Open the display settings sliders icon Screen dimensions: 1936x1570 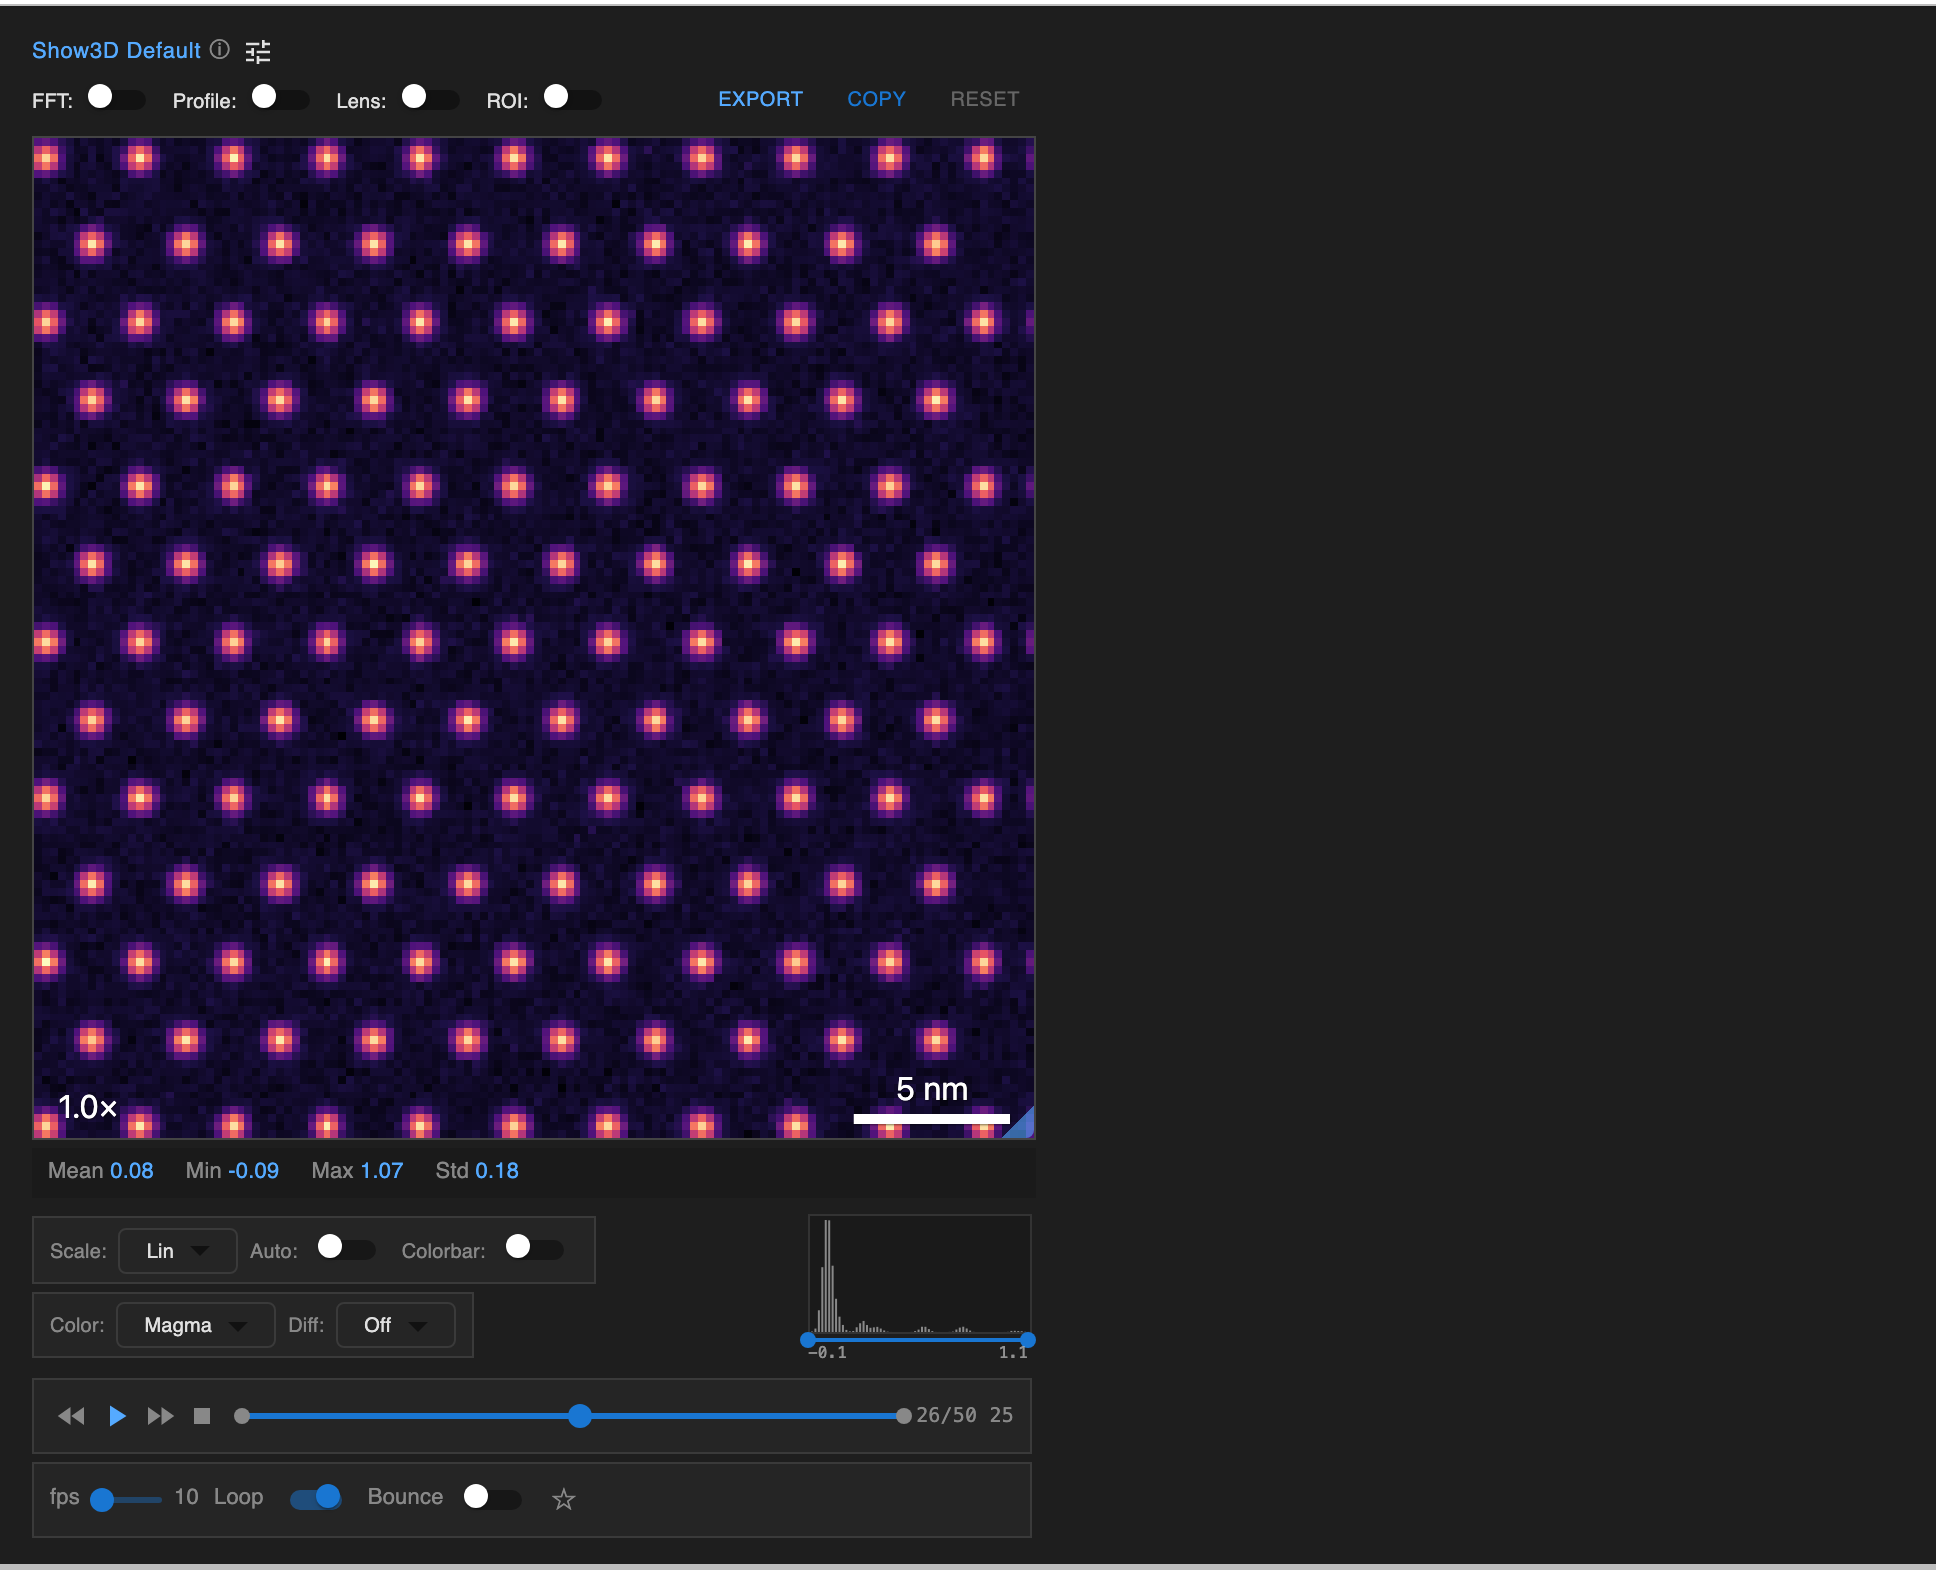[258, 51]
